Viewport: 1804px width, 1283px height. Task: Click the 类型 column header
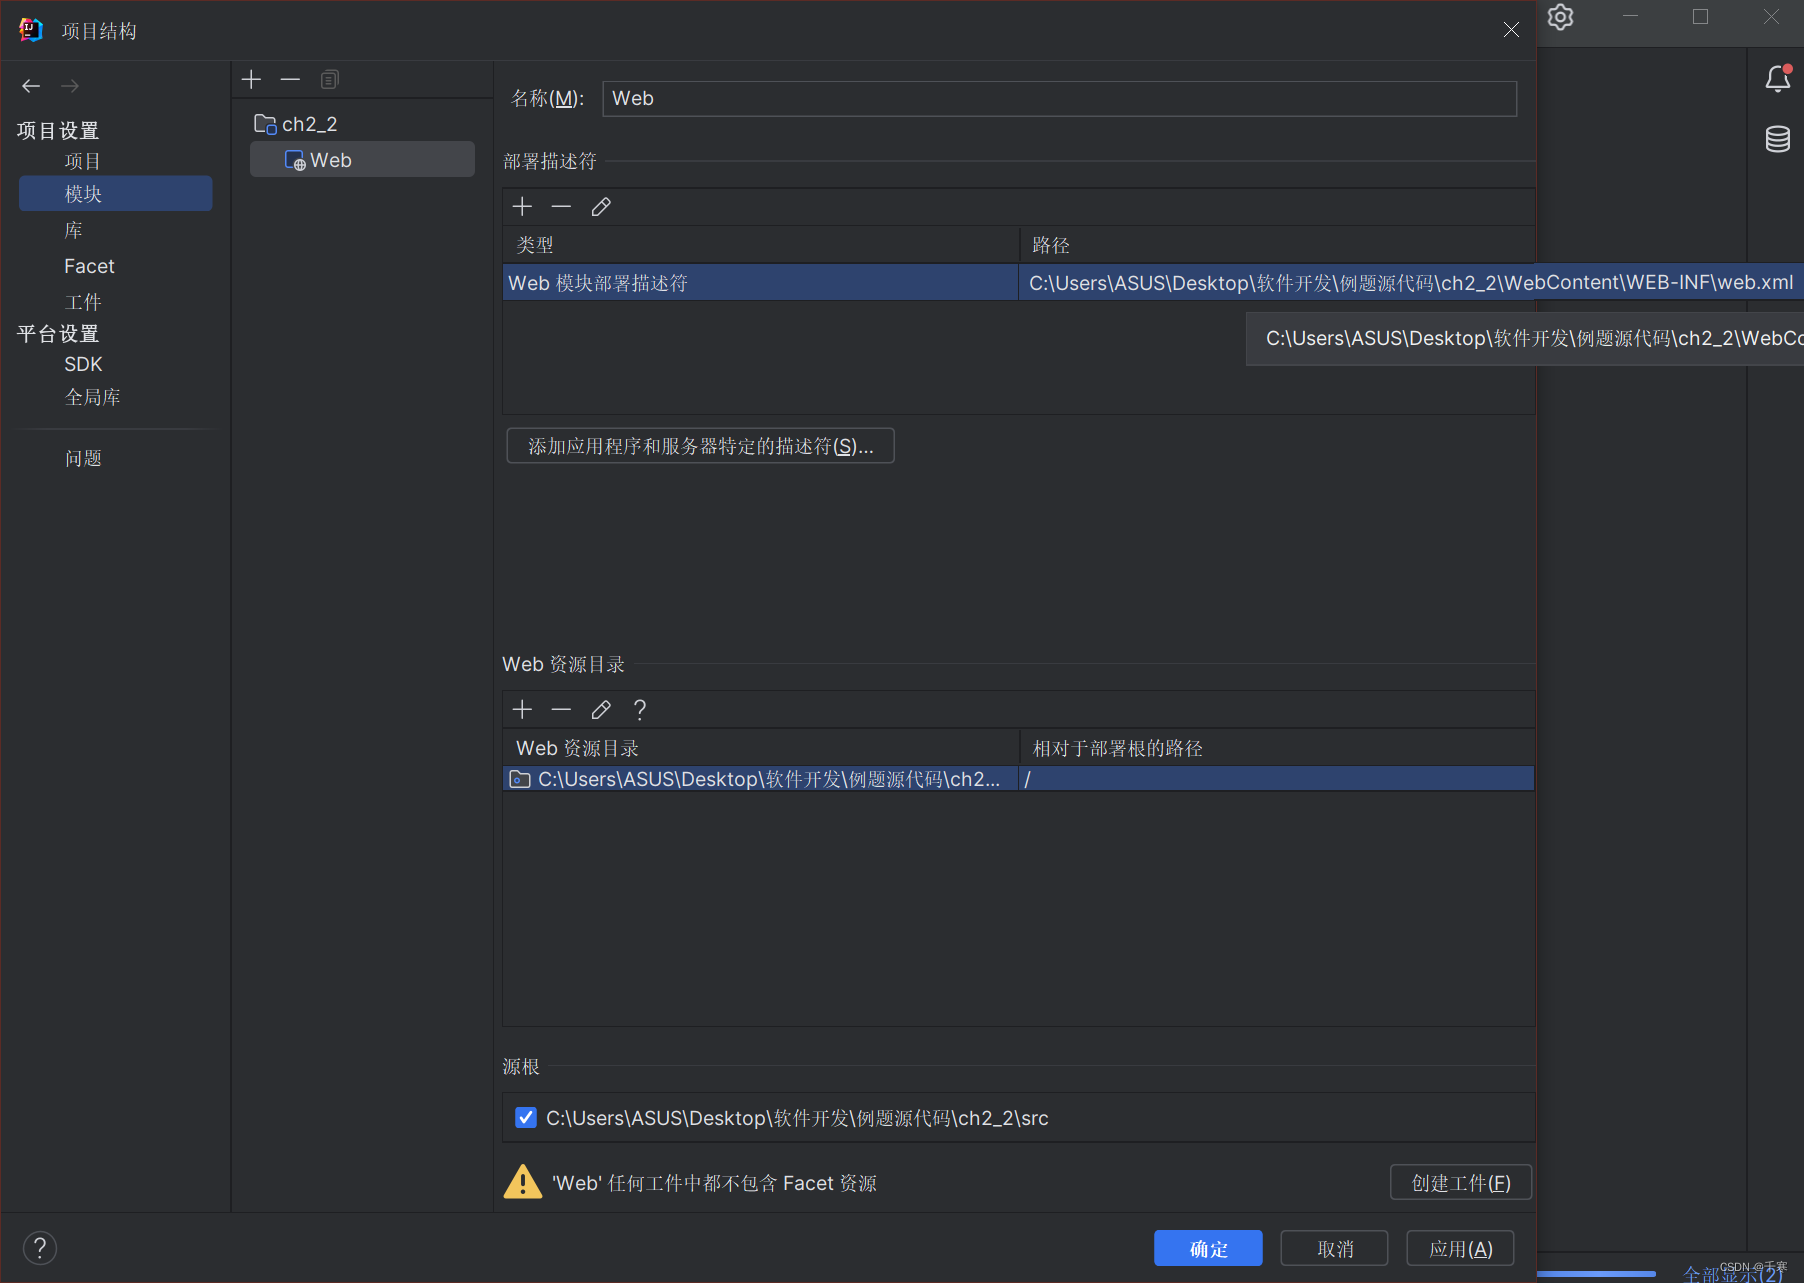760,245
